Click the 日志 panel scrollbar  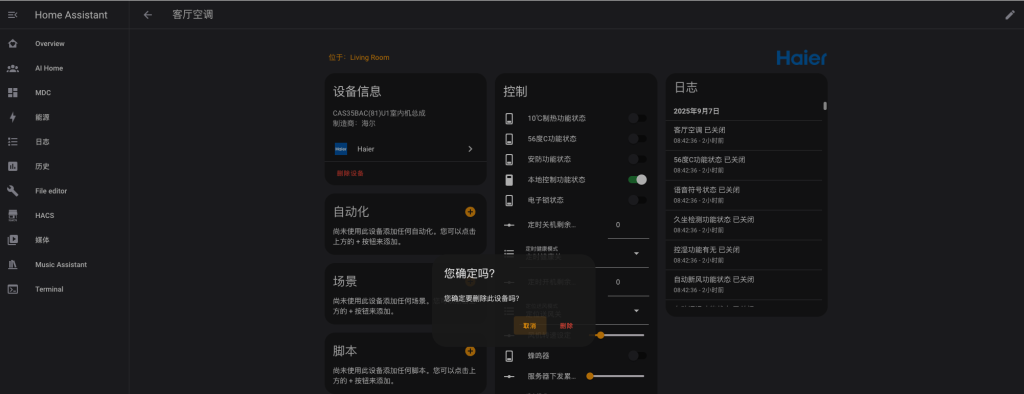tap(825, 106)
